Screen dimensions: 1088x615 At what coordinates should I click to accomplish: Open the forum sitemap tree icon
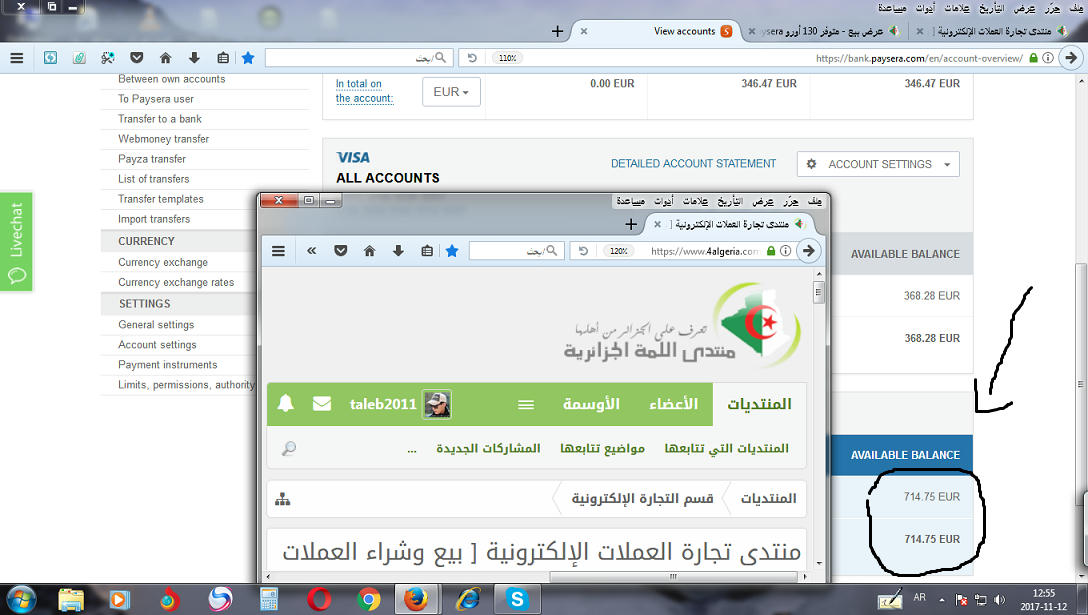coord(284,498)
